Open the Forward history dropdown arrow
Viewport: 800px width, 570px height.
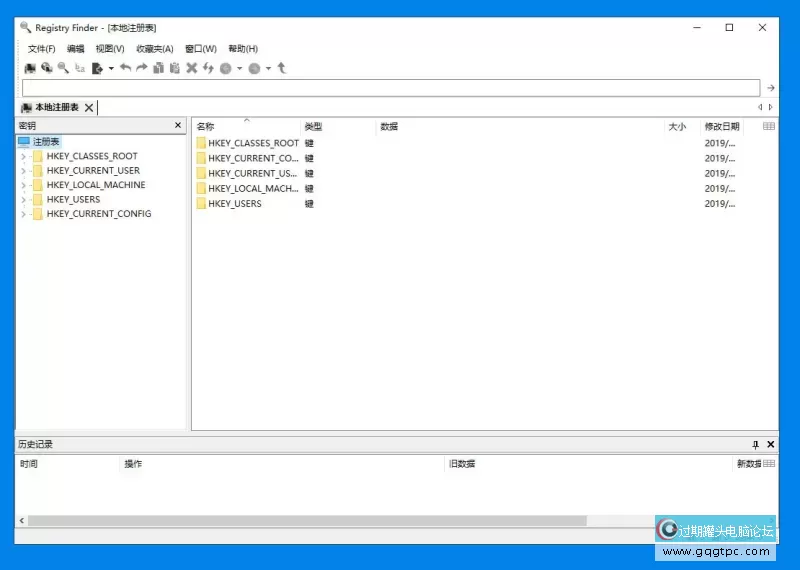click(x=268, y=68)
